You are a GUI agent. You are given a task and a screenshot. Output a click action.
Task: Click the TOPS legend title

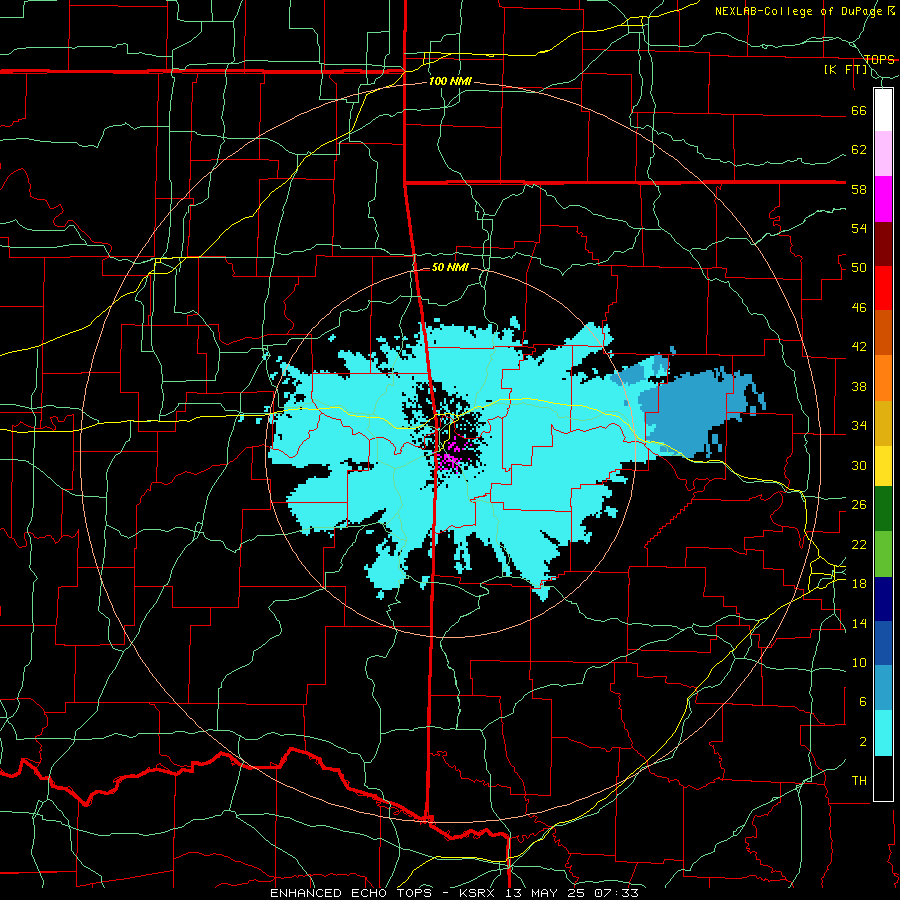pos(879,59)
